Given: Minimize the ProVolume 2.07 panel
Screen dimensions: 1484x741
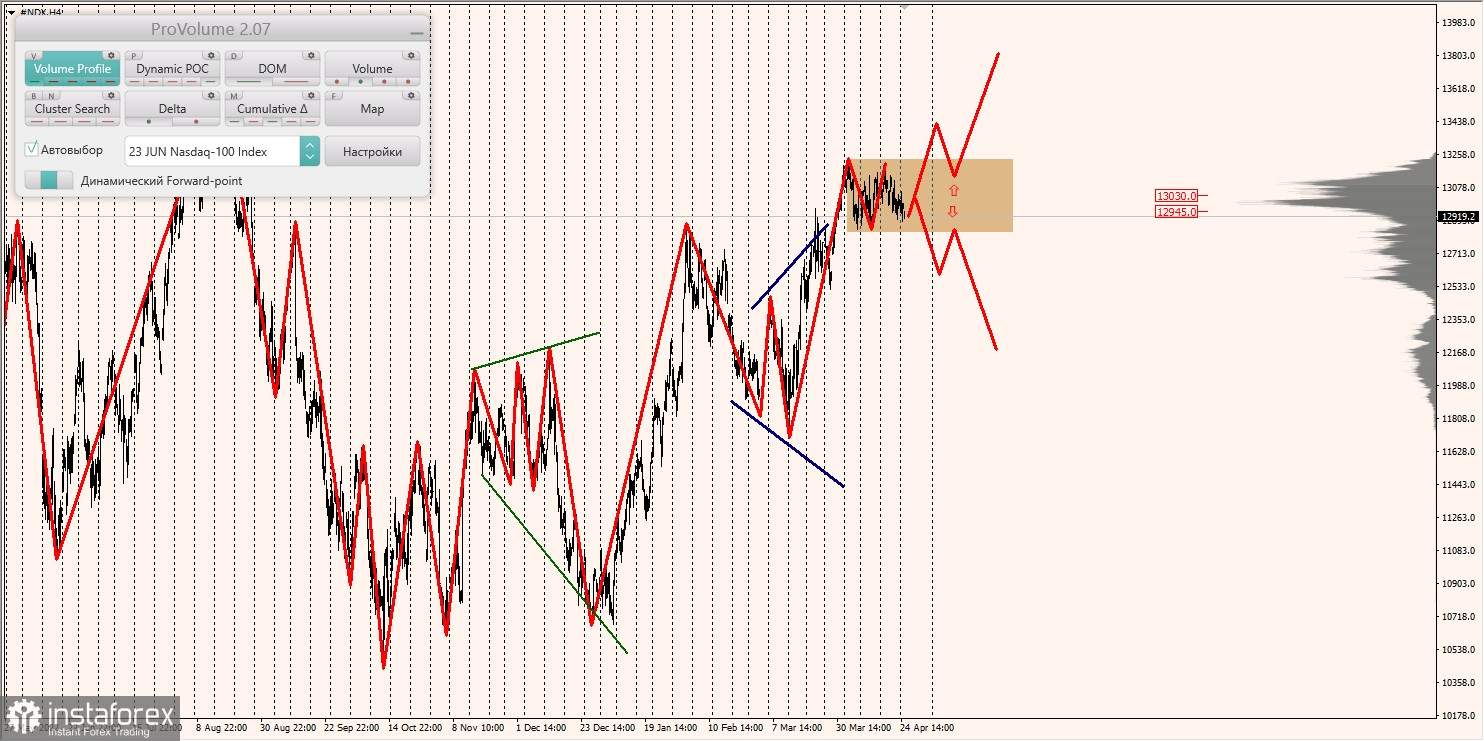Looking at the screenshot, I should tap(416, 32).
